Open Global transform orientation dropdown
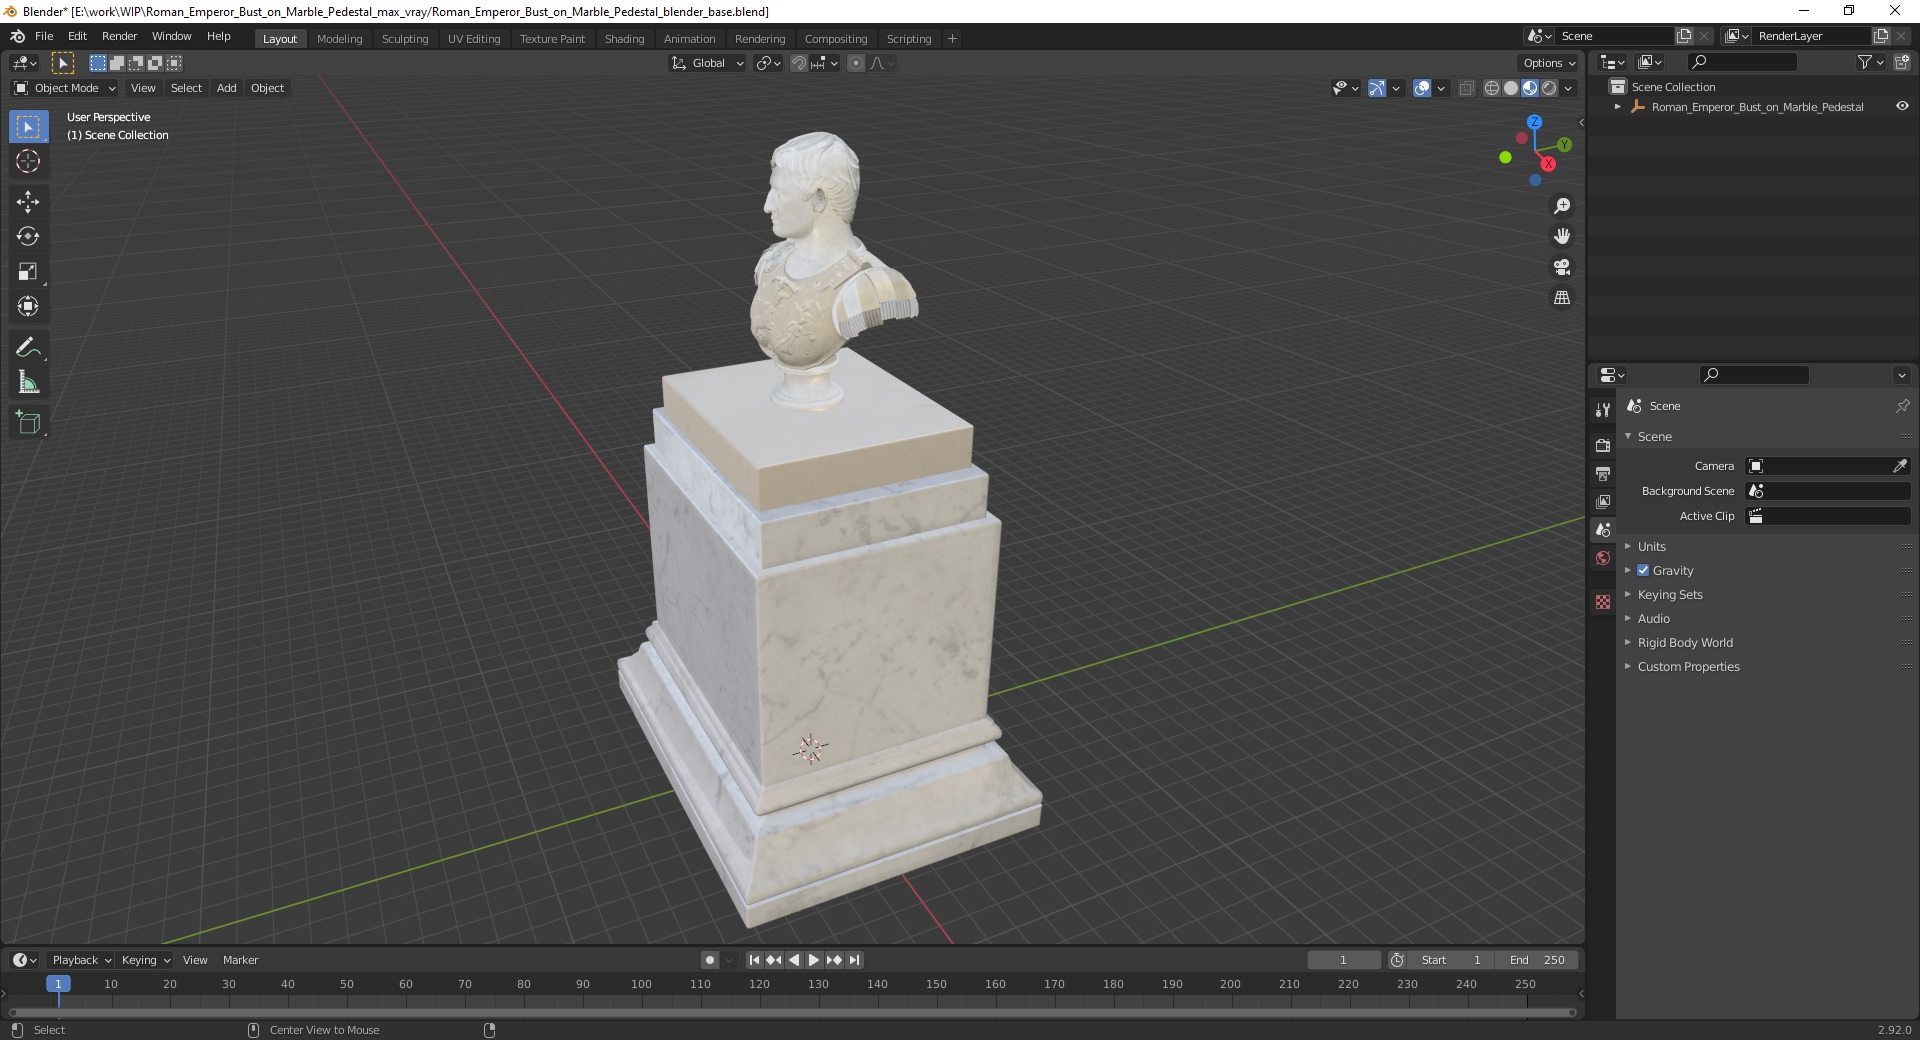 coord(707,63)
